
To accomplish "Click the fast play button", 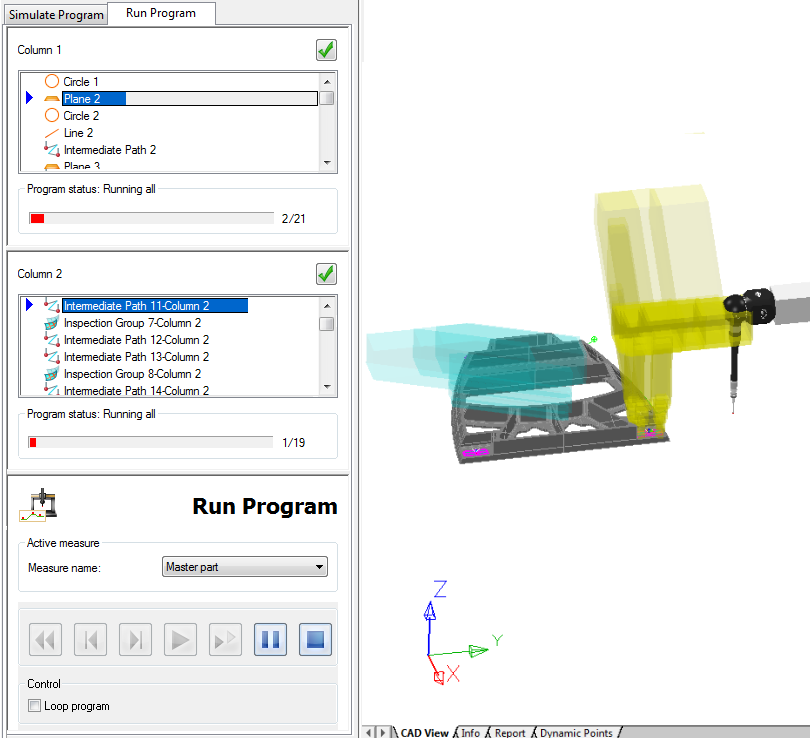I will (x=225, y=640).
